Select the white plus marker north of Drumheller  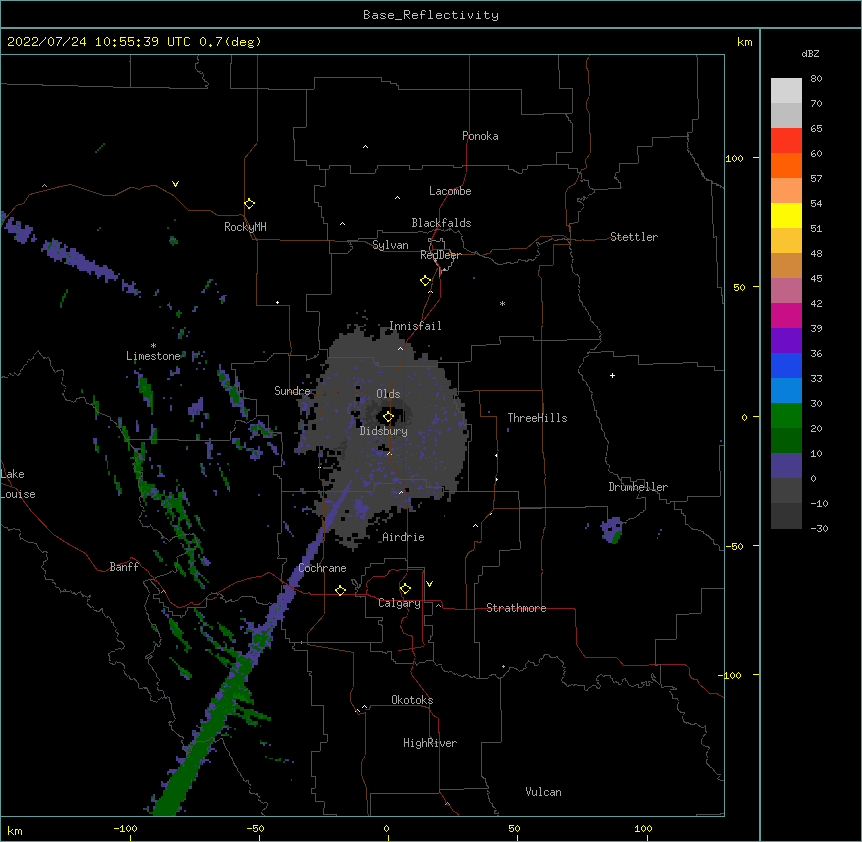pos(612,375)
